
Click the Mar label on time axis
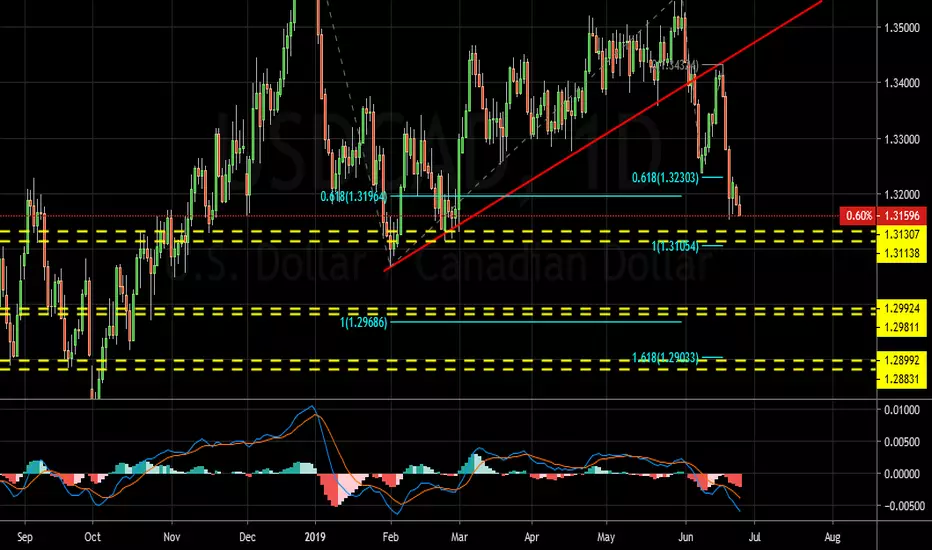(x=459, y=537)
